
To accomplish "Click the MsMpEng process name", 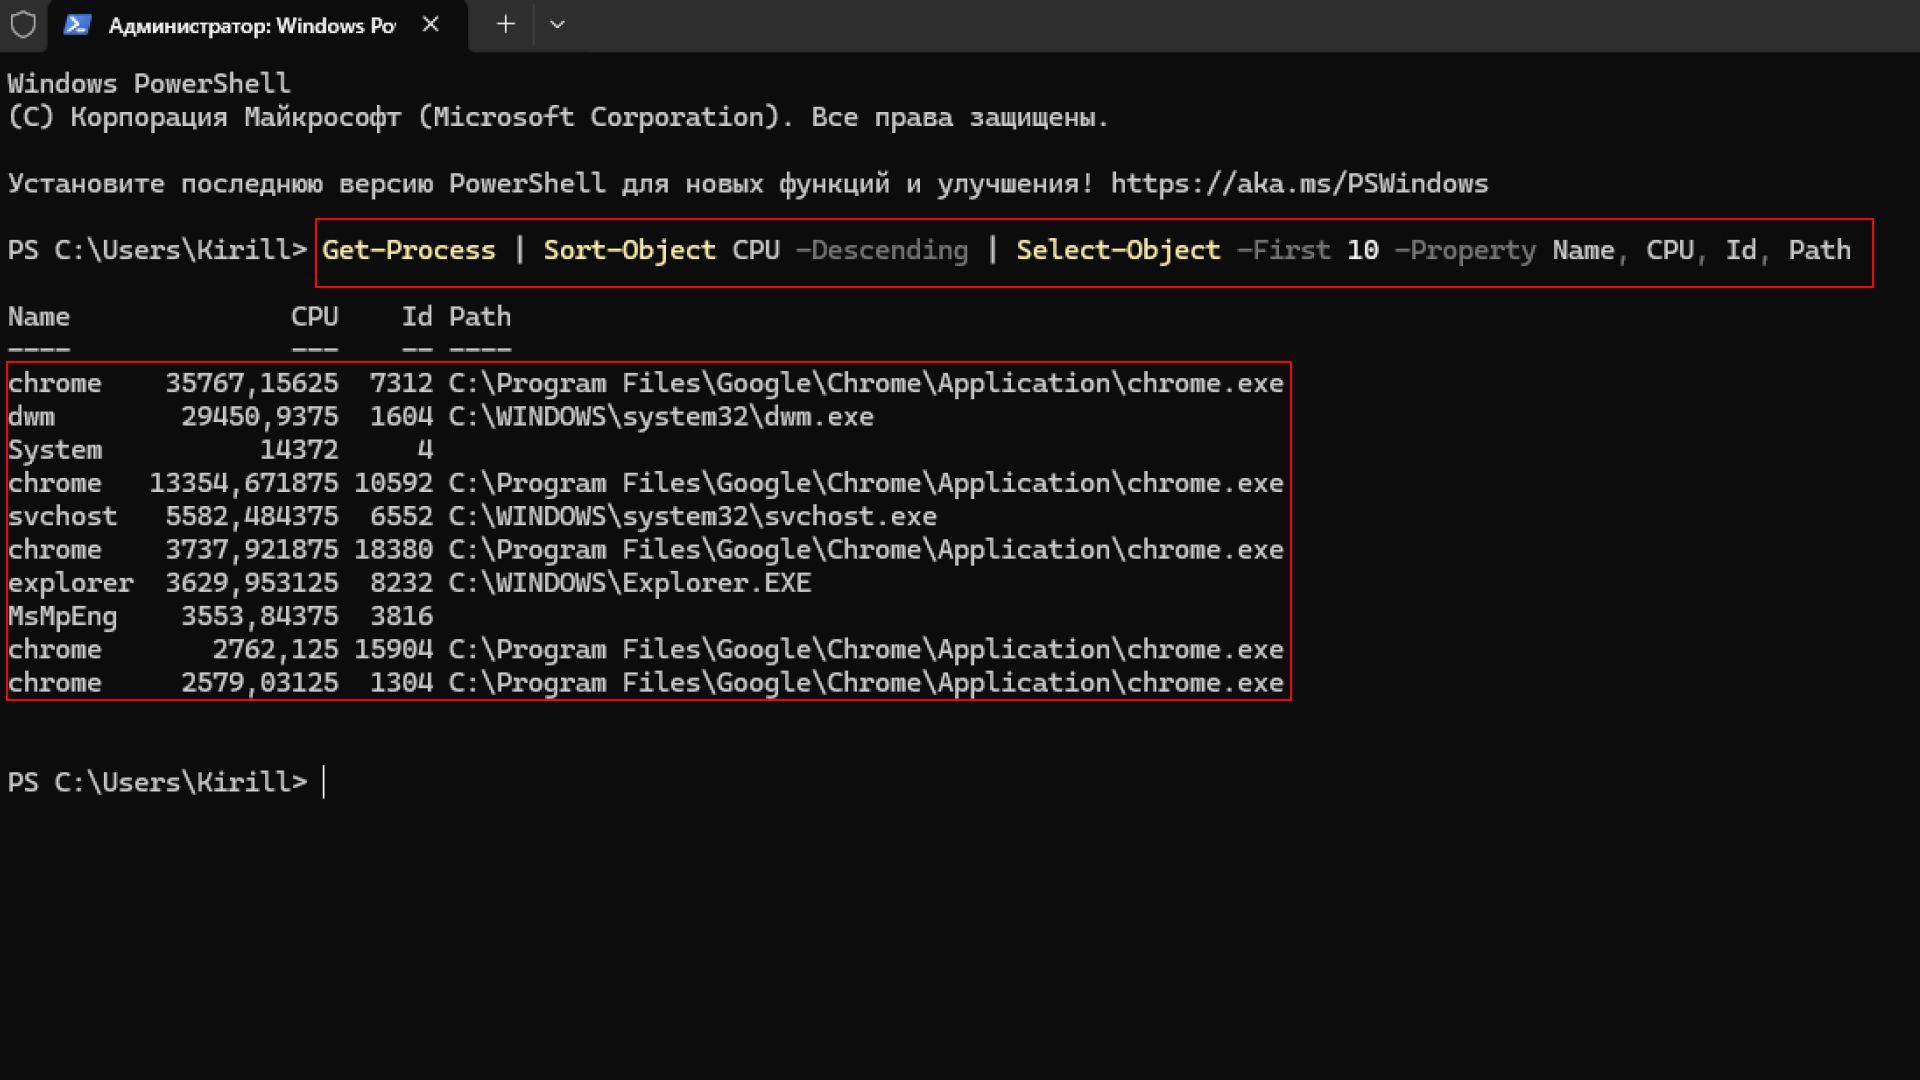I will 63,615.
